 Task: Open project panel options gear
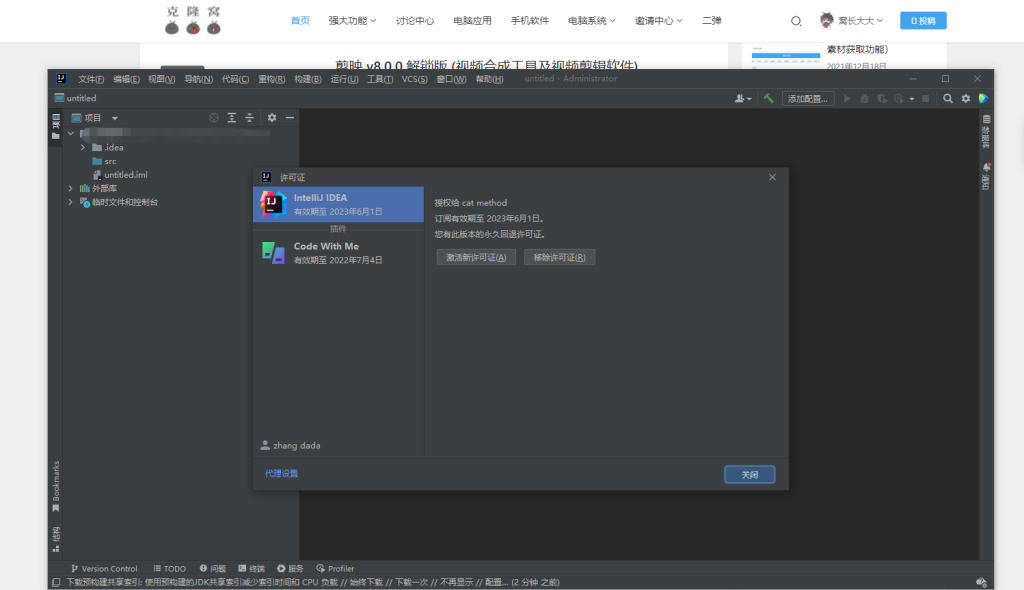coord(272,118)
